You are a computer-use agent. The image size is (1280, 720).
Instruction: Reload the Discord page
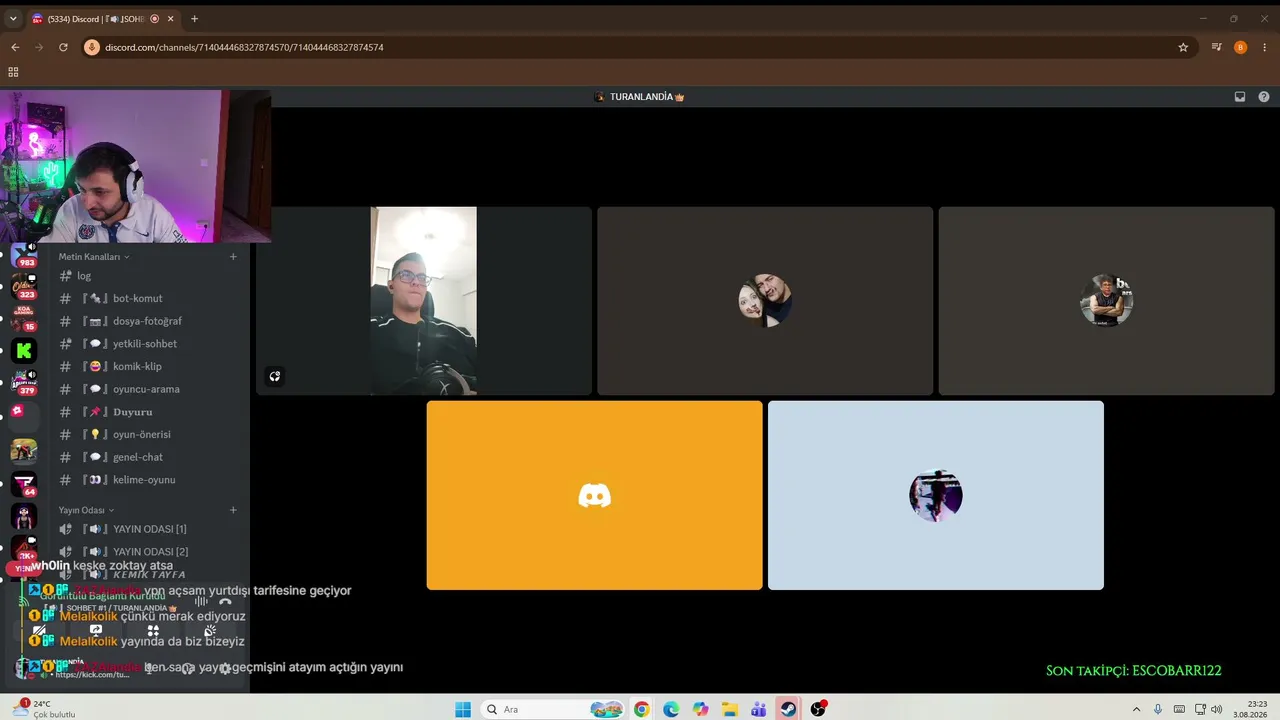(63, 47)
